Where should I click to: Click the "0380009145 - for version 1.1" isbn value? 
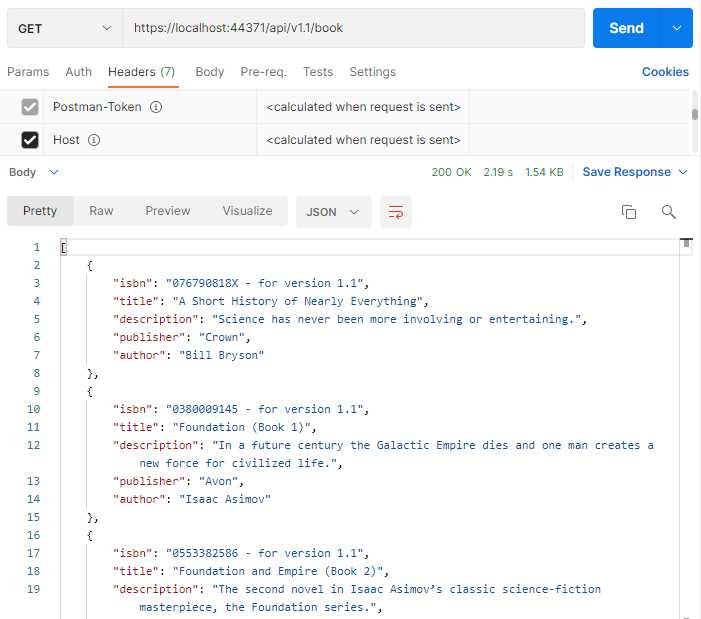(x=264, y=409)
